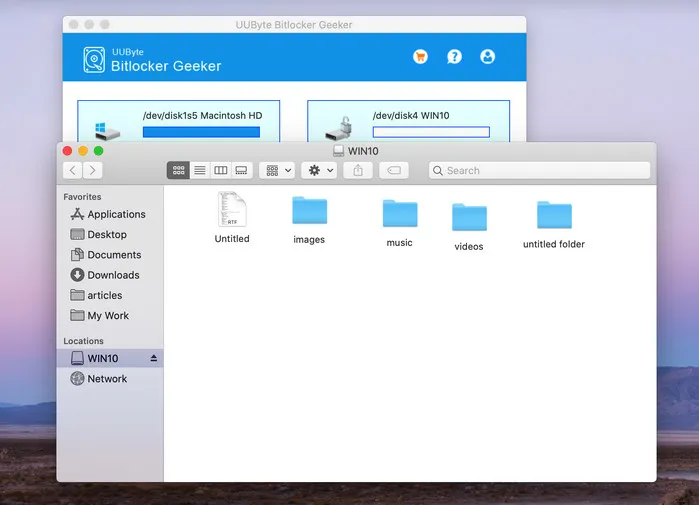Open My Work in the sidebar
This screenshot has width=699, height=505.
[110, 316]
